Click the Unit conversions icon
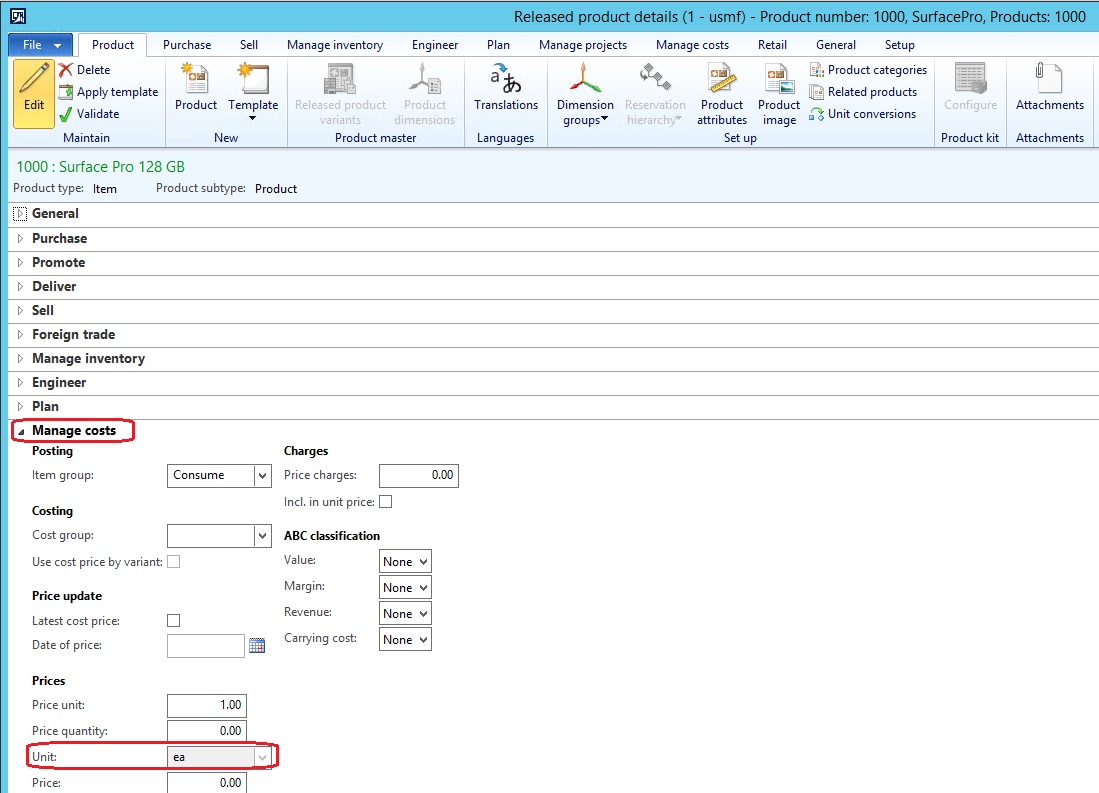1099x793 pixels. point(866,114)
